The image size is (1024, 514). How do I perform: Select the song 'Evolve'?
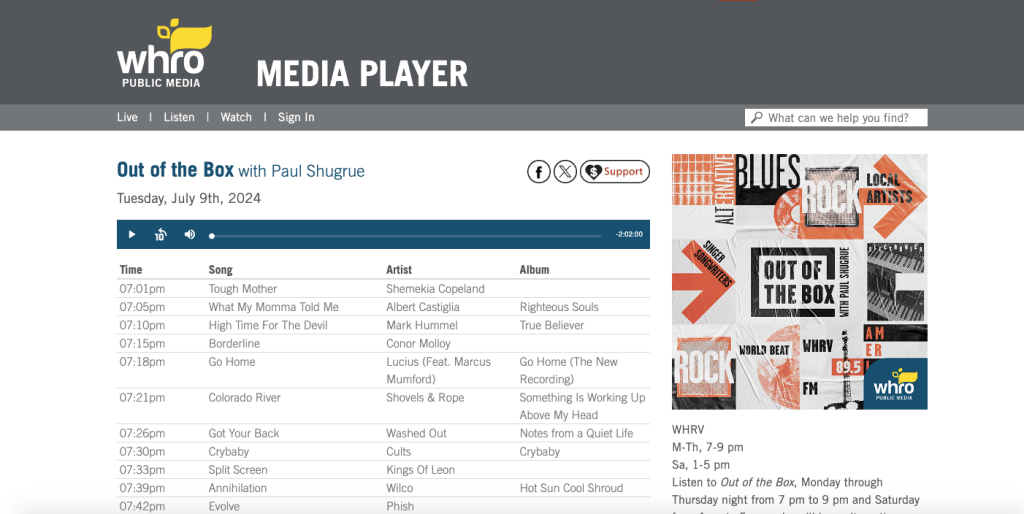224,506
